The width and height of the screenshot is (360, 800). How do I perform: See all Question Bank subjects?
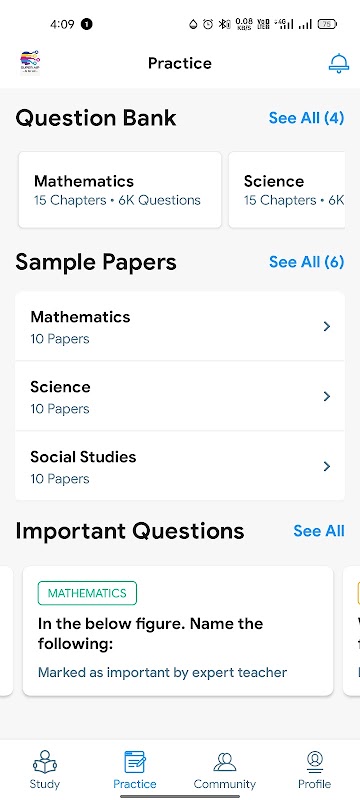coord(306,118)
